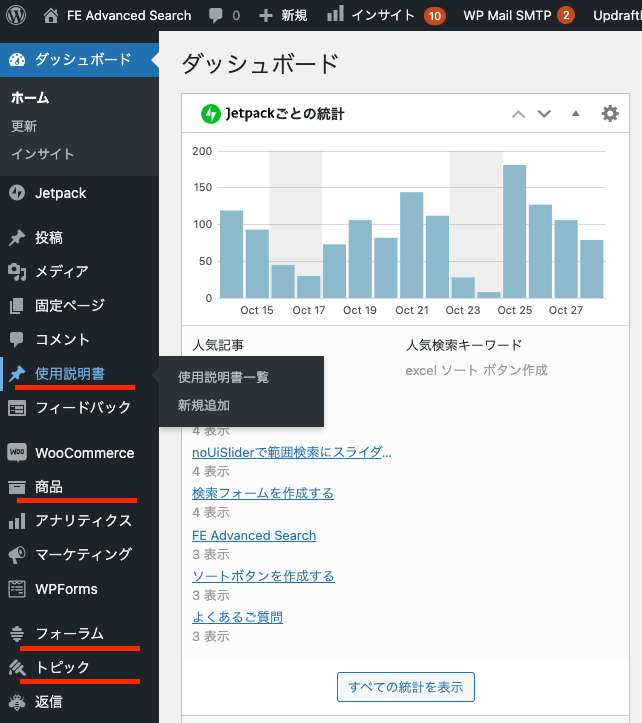Choose 新規追加 in the flyout menu
Screen dimensions: 642x723
204,405
